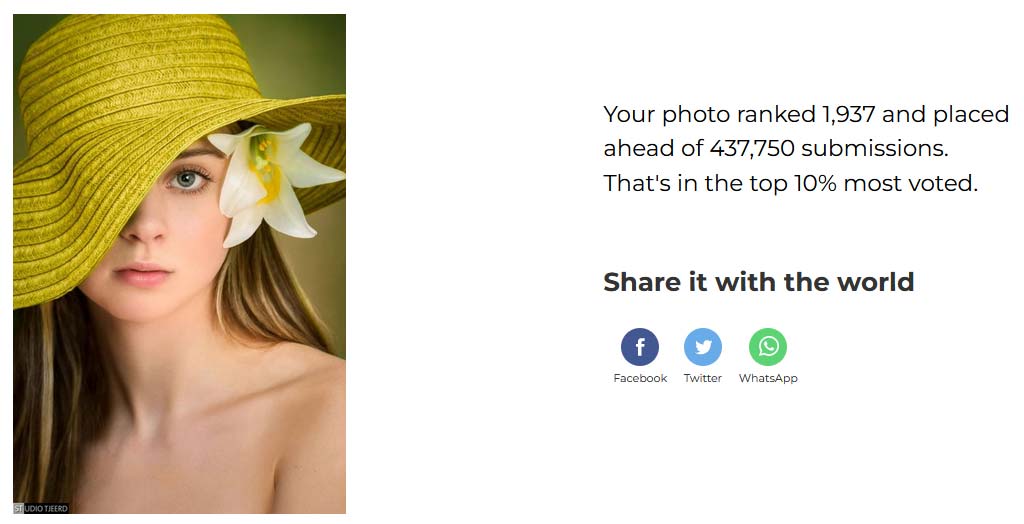
Task: Click the lips in the portrait
Action: tap(143, 273)
